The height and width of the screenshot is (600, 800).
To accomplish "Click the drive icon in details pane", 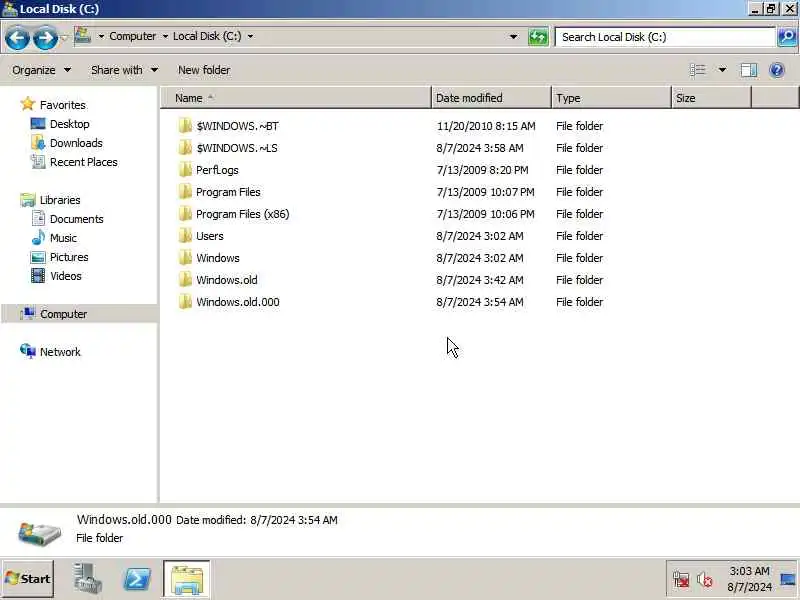I will 39,533.
